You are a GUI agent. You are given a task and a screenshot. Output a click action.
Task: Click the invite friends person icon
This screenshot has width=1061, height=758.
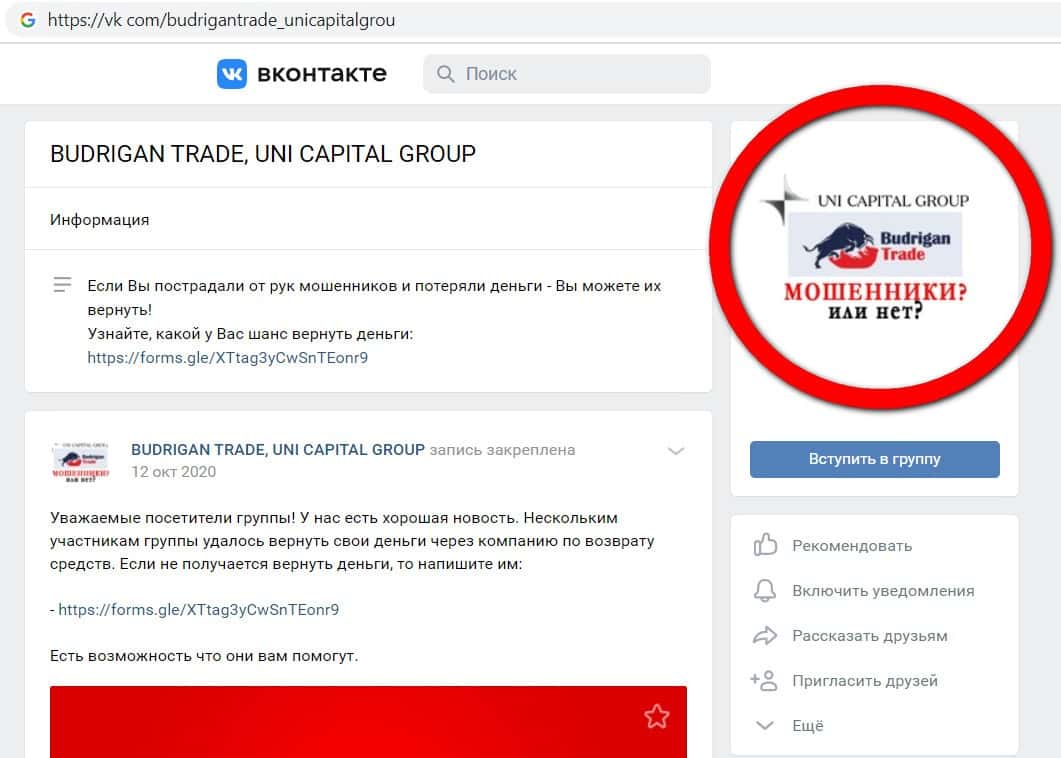click(765, 680)
